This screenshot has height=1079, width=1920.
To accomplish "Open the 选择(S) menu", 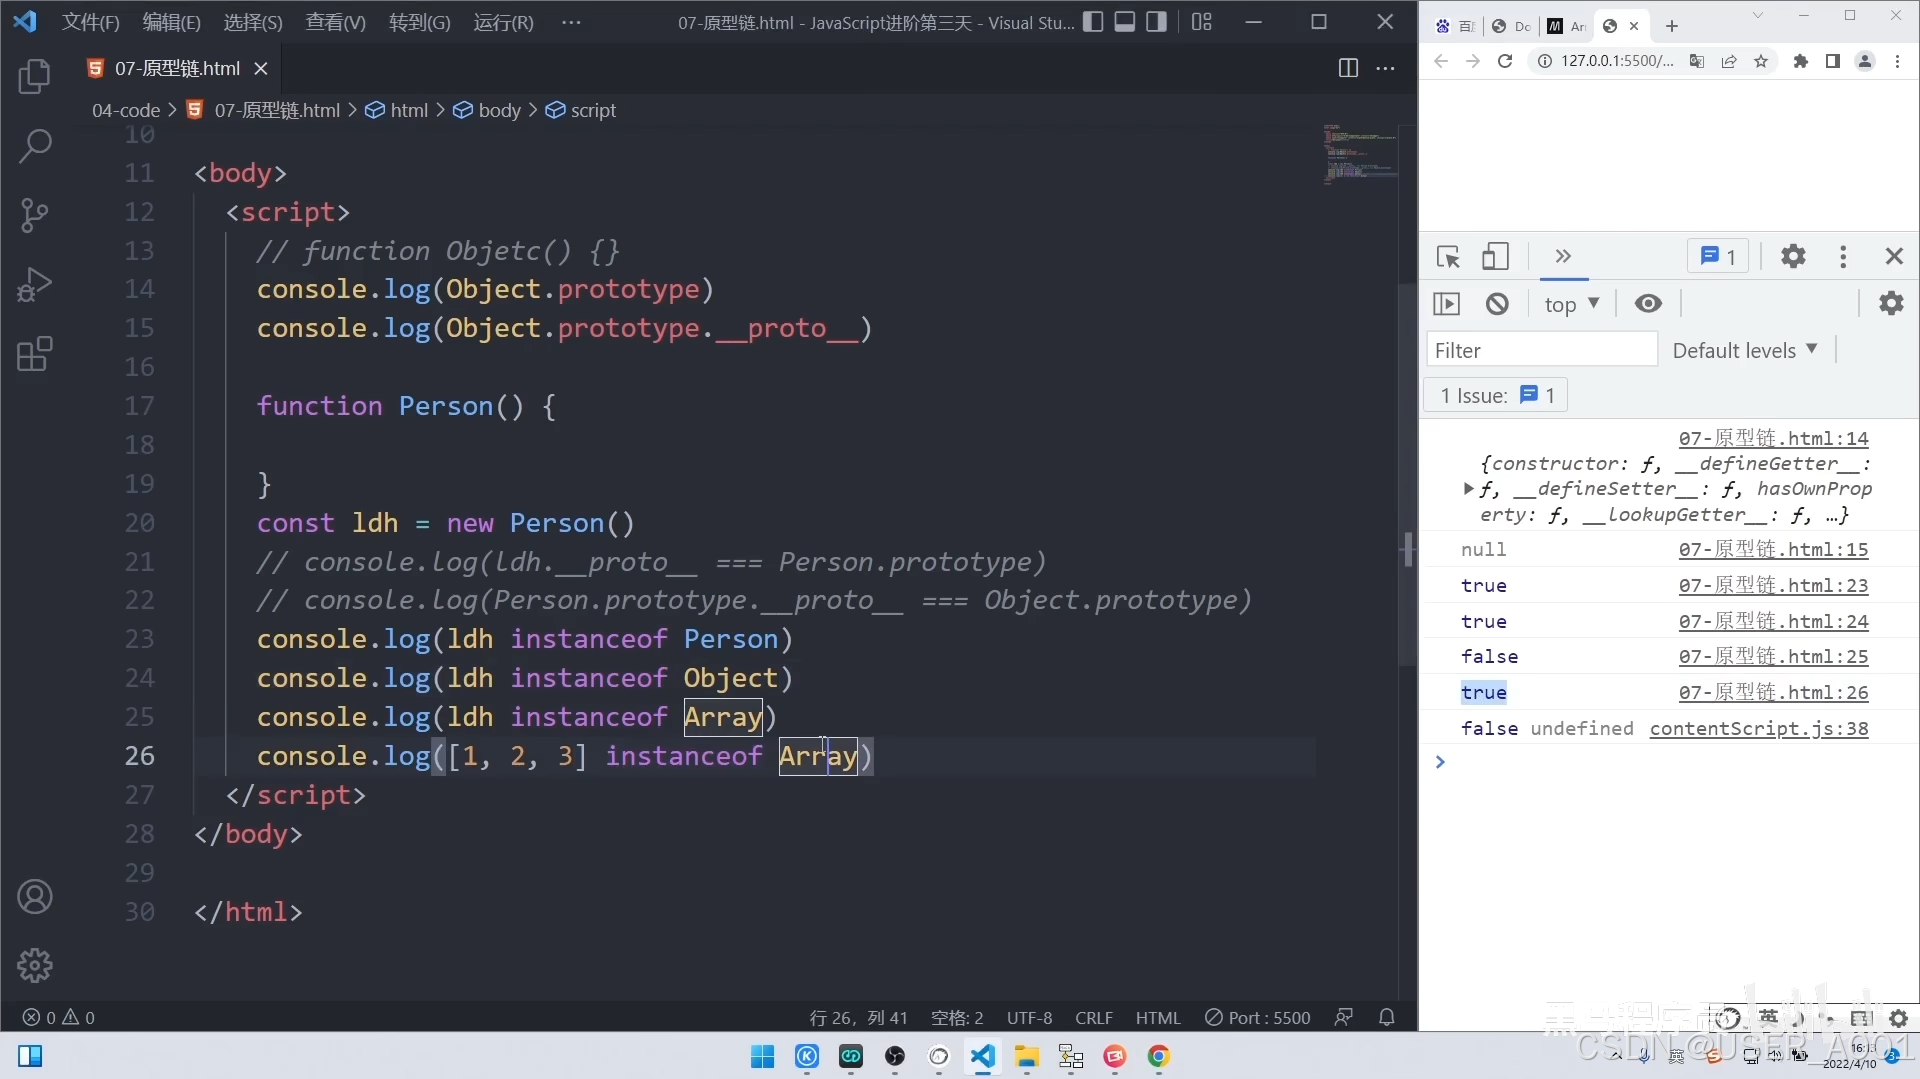I will point(253,22).
